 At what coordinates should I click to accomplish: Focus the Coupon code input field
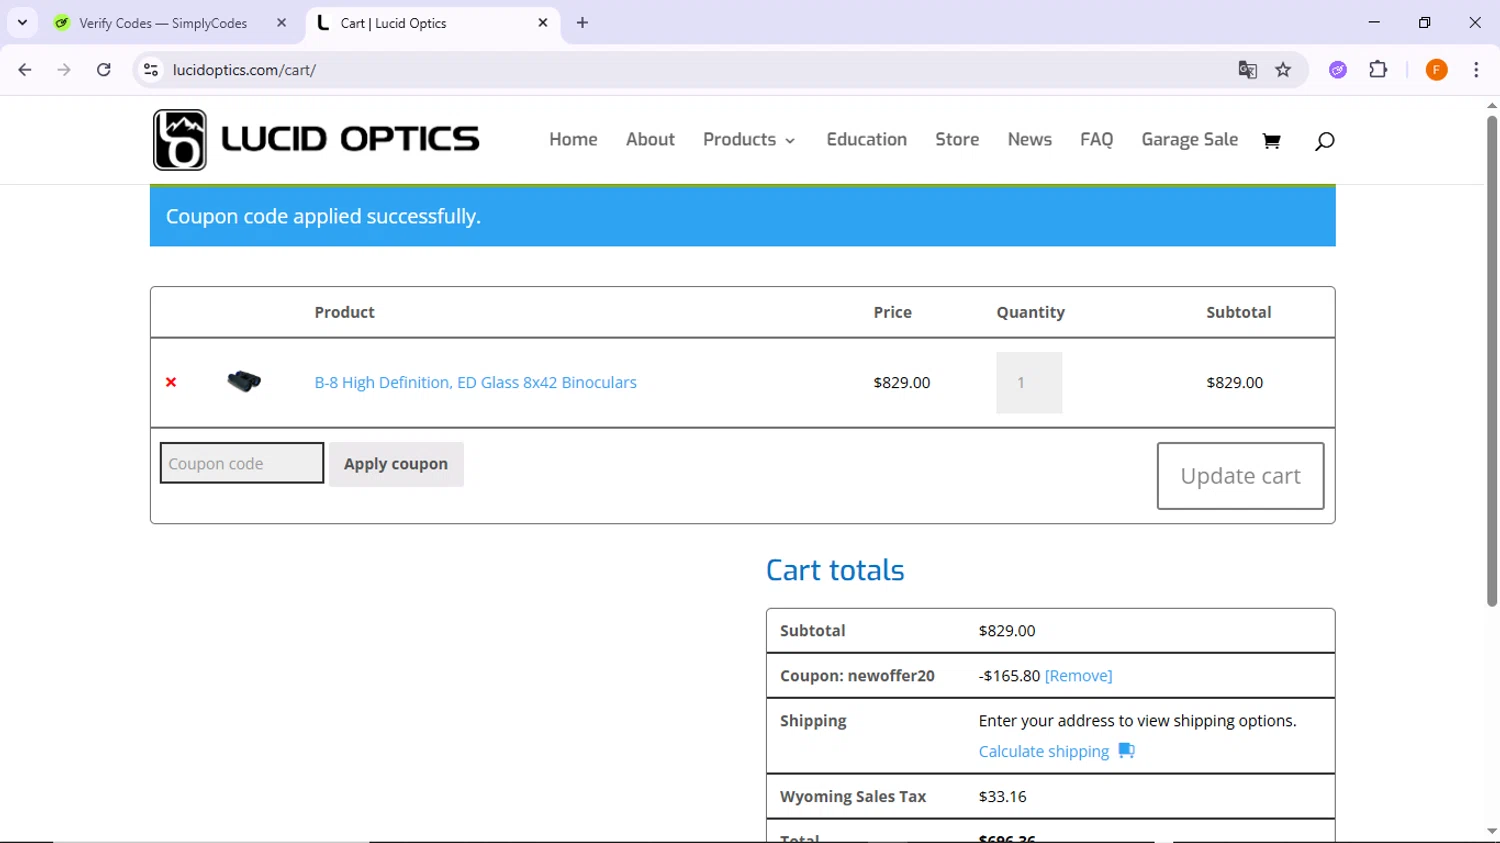pos(242,463)
